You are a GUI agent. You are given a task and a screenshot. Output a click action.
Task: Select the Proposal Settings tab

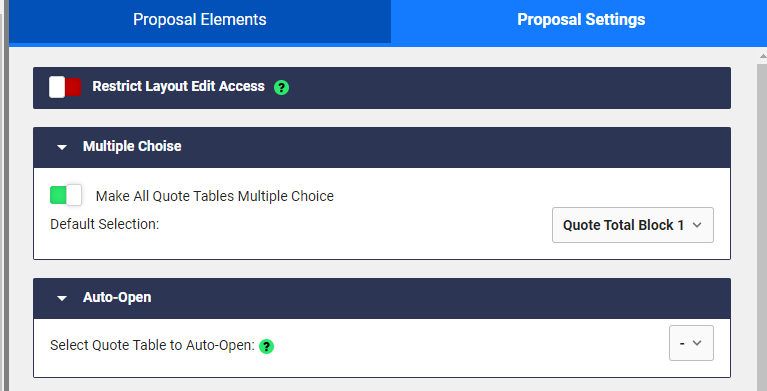point(581,21)
